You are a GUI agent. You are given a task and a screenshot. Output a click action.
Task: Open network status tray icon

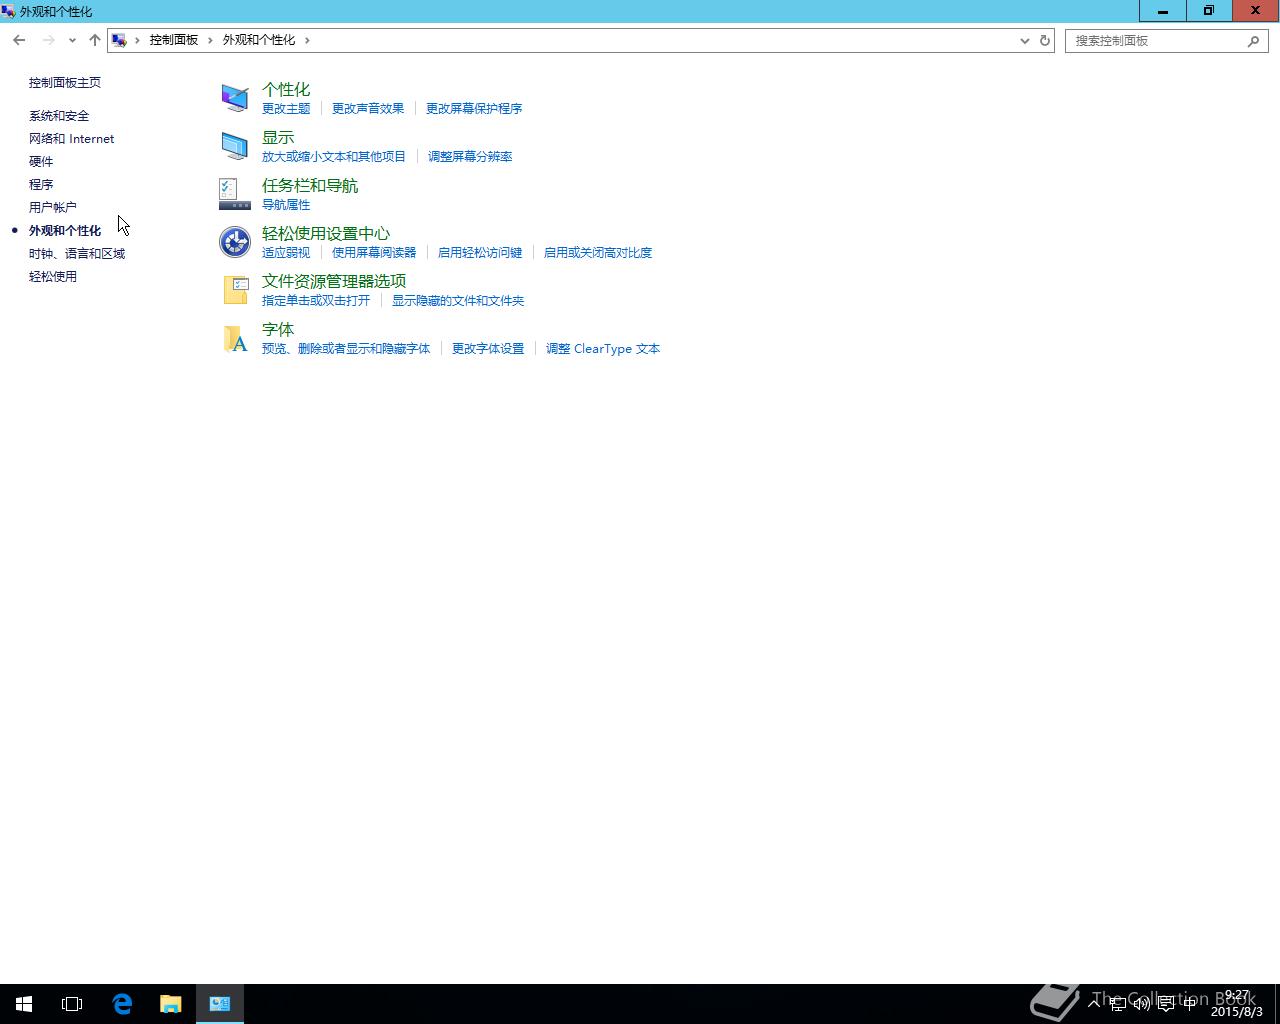(x=1118, y=1004)
